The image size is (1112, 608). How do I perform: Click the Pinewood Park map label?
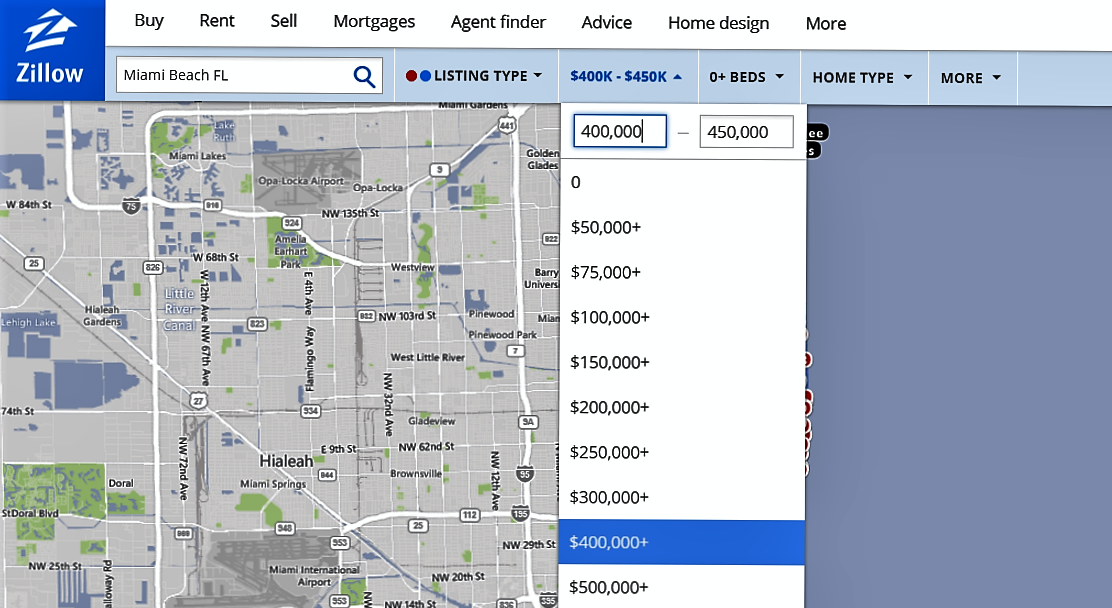(x=502, y=334)
